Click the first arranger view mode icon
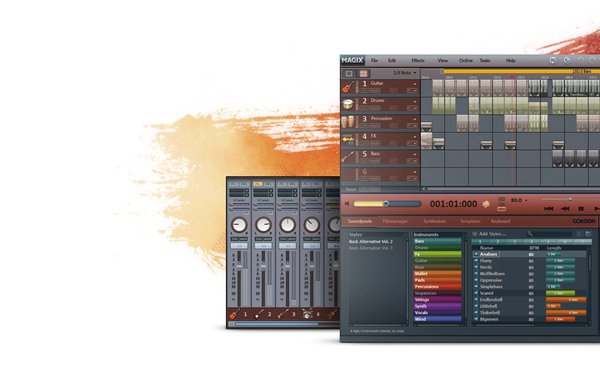The height and width of the screenshot is (367, 600). [x=349, y=73]
